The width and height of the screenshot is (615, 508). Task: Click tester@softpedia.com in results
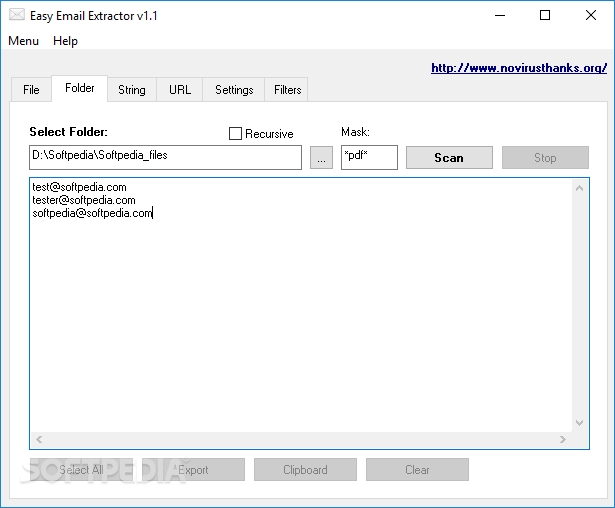coord(84,200)
